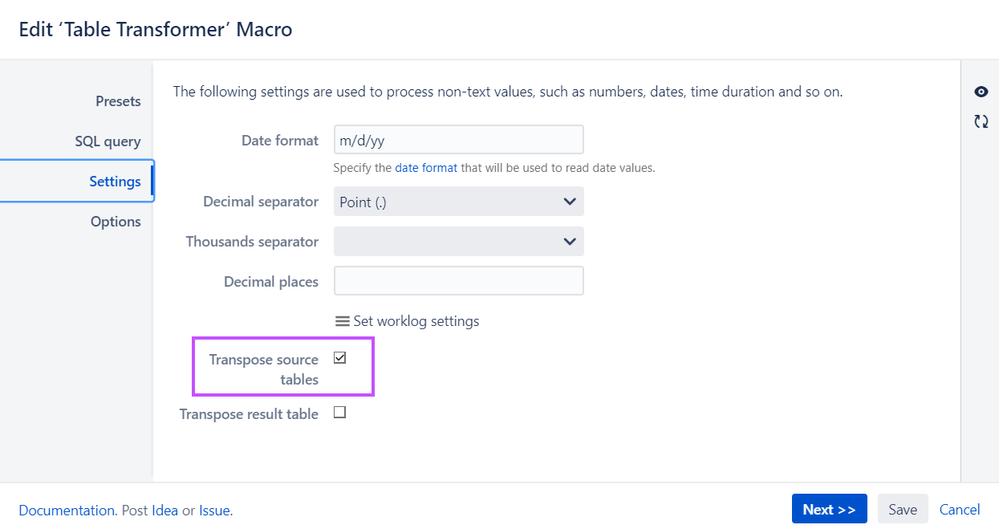This screenshot has width=999, height=530.
Task: Enable Transpose result table checkbox
Action: coord(340,412)
